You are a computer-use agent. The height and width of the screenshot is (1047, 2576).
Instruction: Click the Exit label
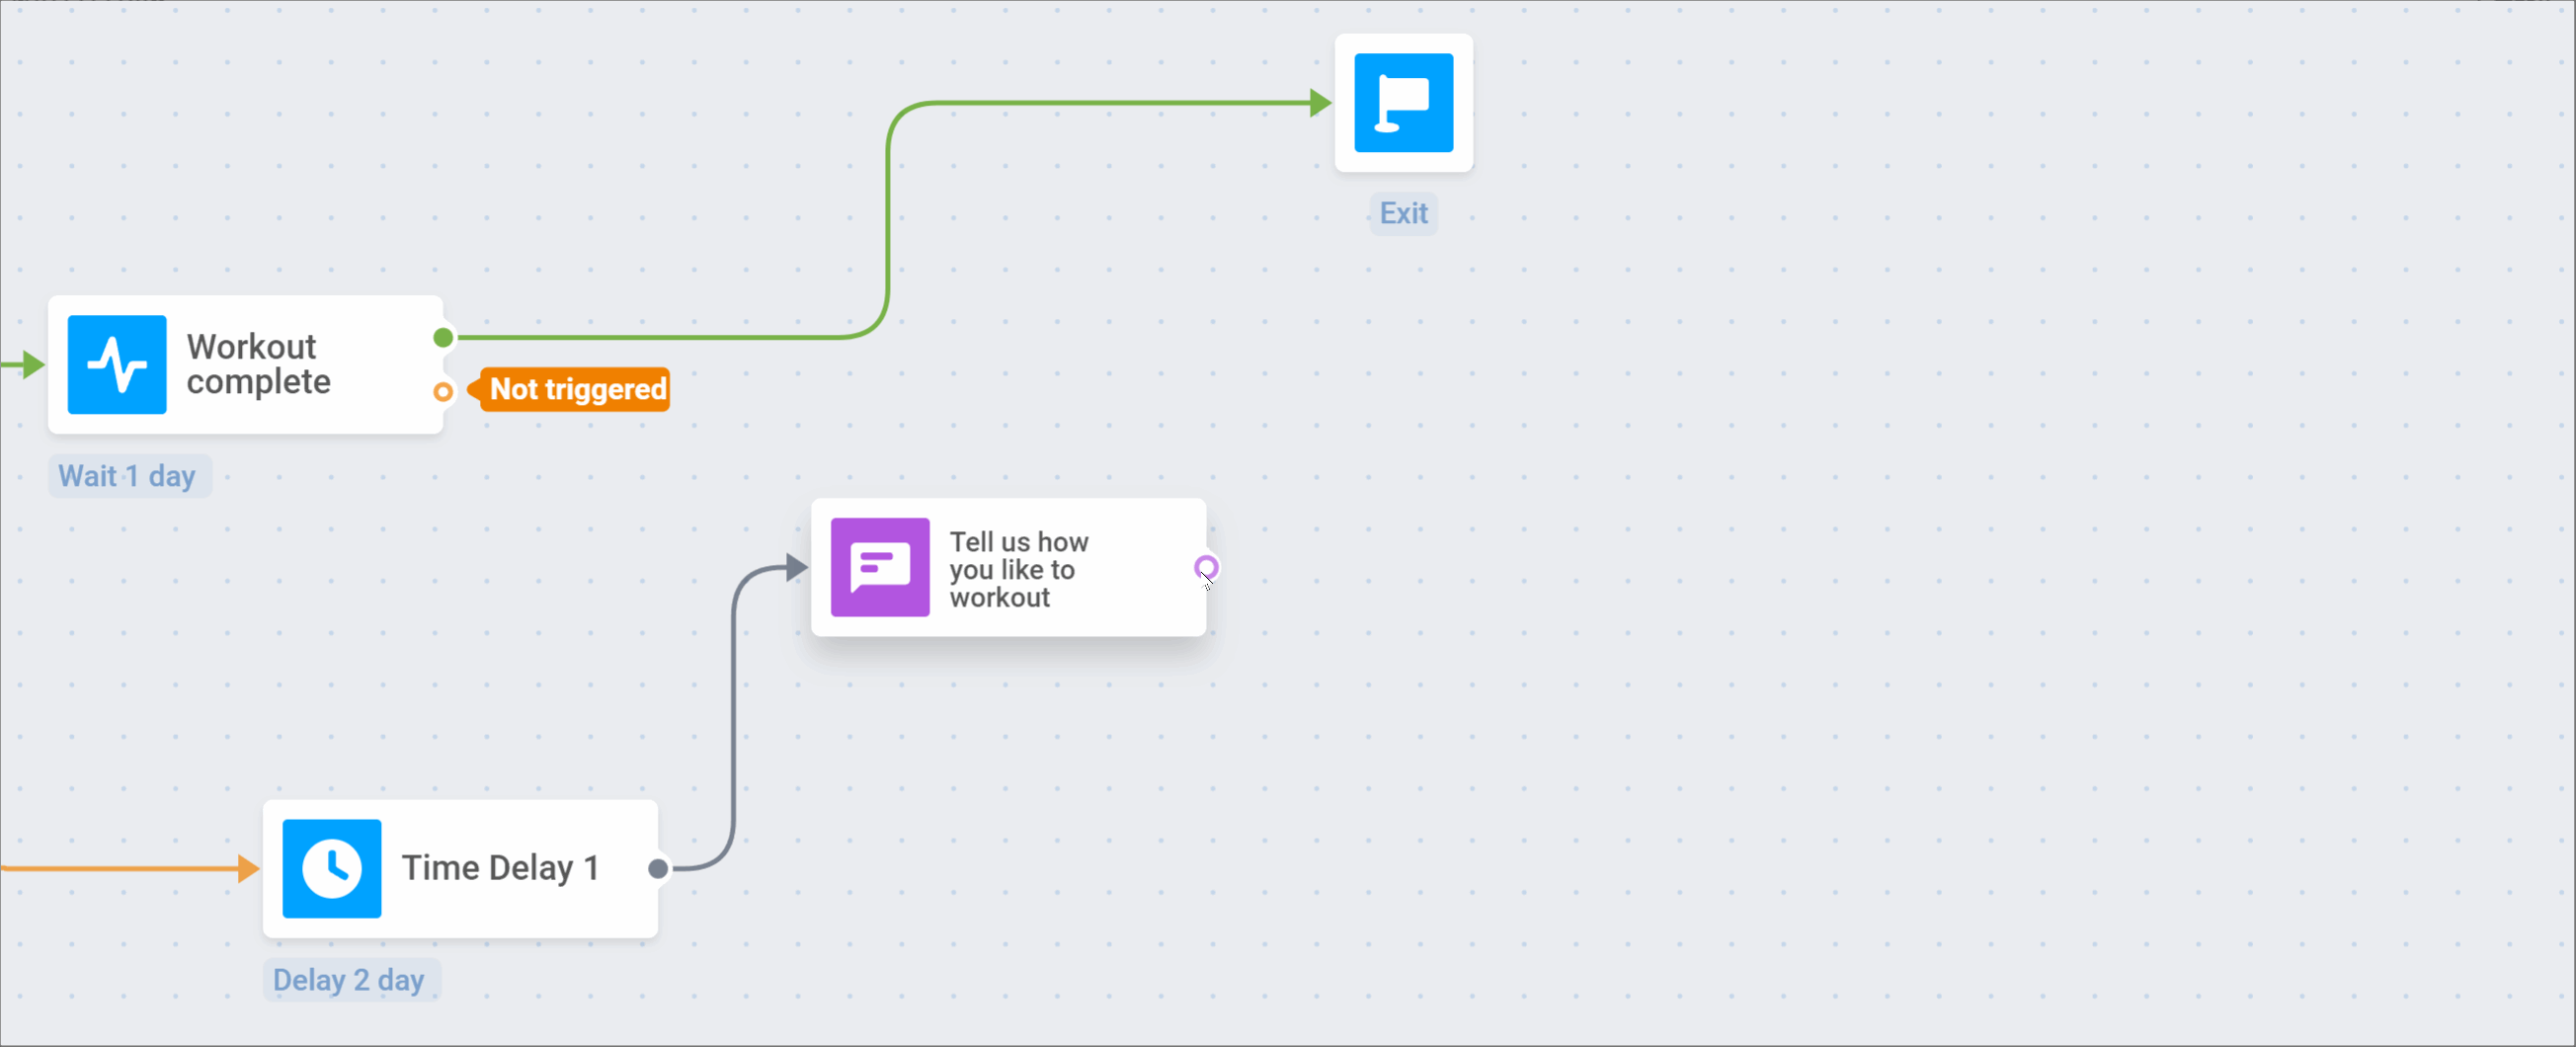tap(1403, 214)
